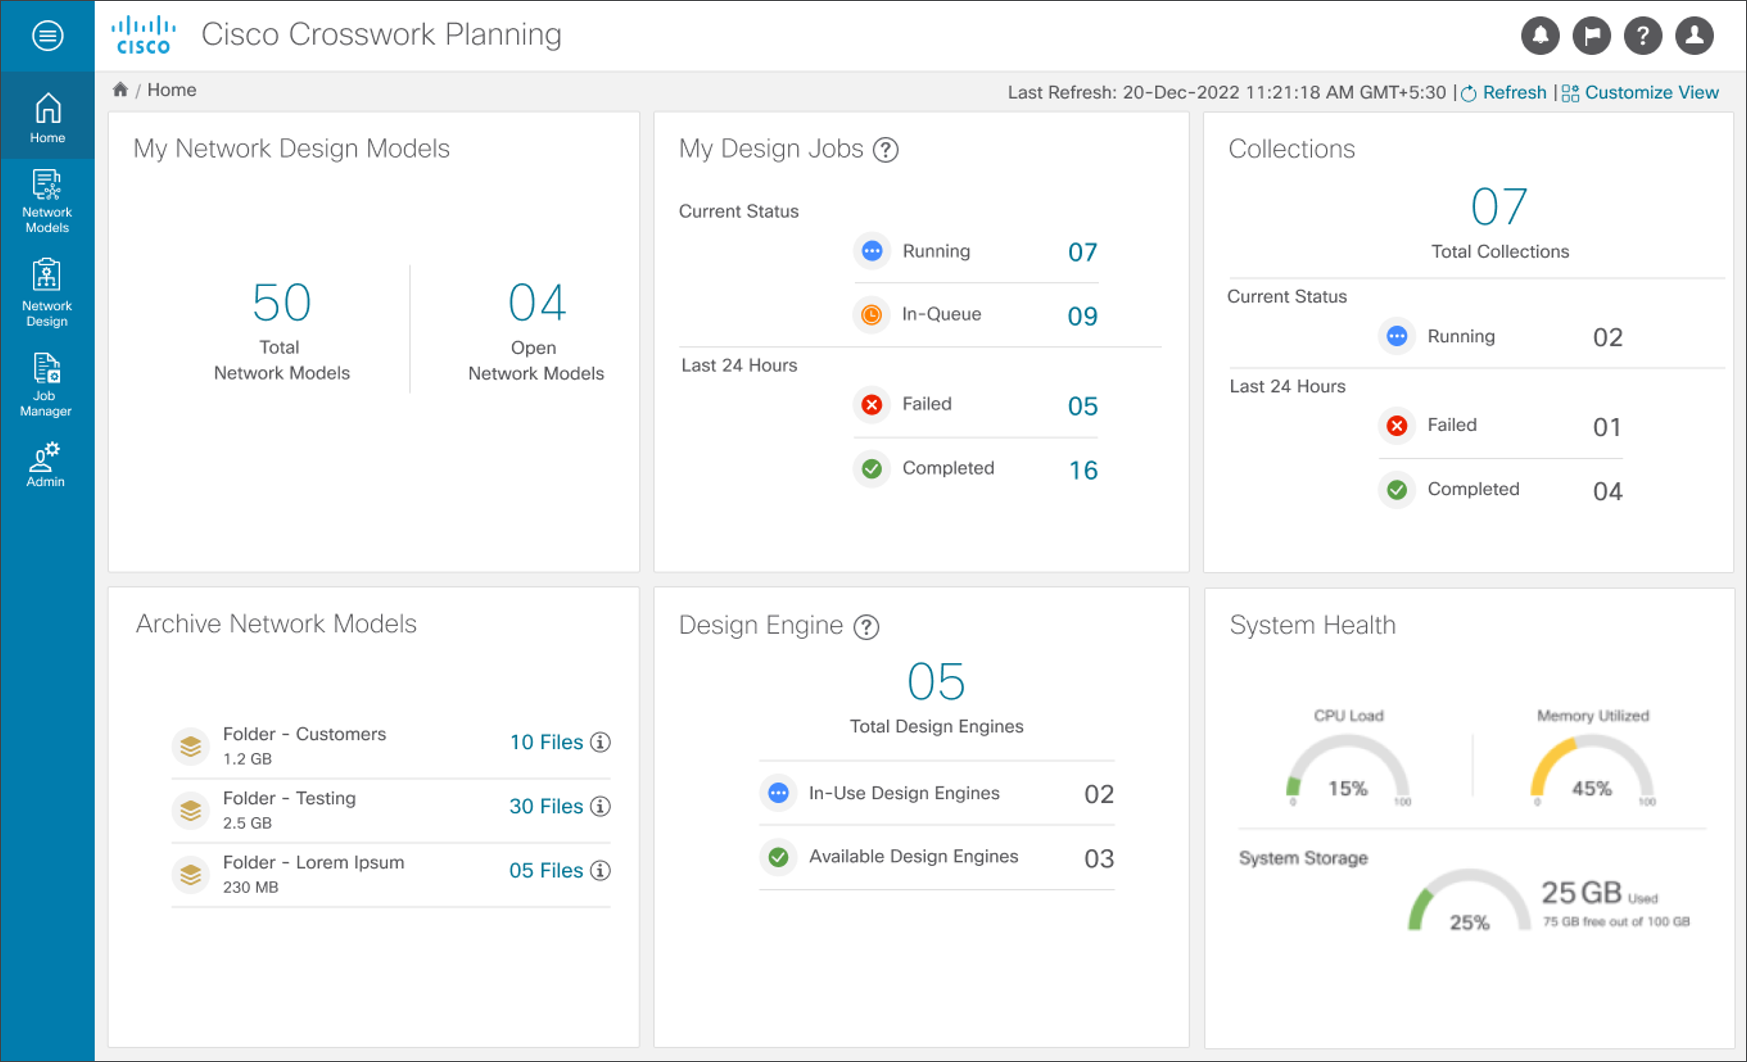Click Folder - Testing name

[x=289, y=798]
